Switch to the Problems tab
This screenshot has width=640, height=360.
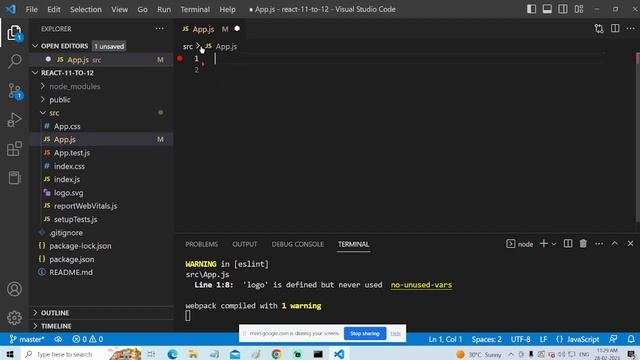pos(202,244)
